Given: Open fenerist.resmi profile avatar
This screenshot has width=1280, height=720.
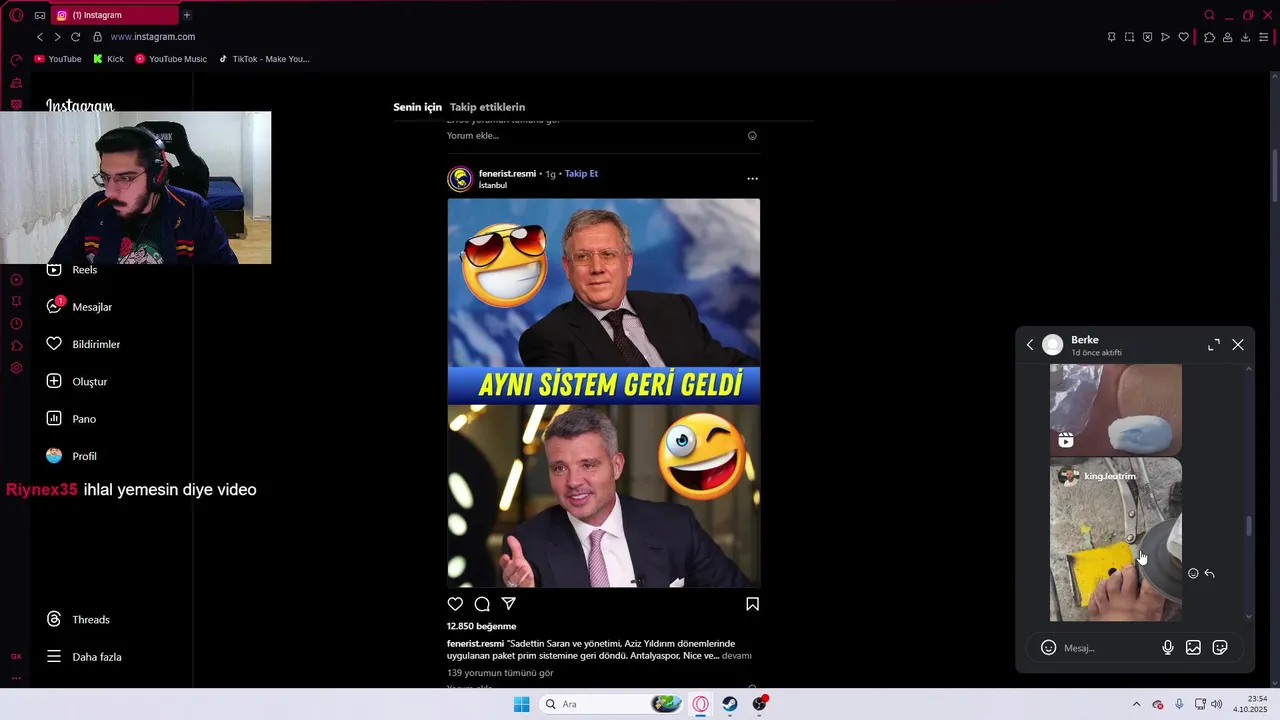Looking at the screenshot, I should pyautogui.click(x=460, y=179).
